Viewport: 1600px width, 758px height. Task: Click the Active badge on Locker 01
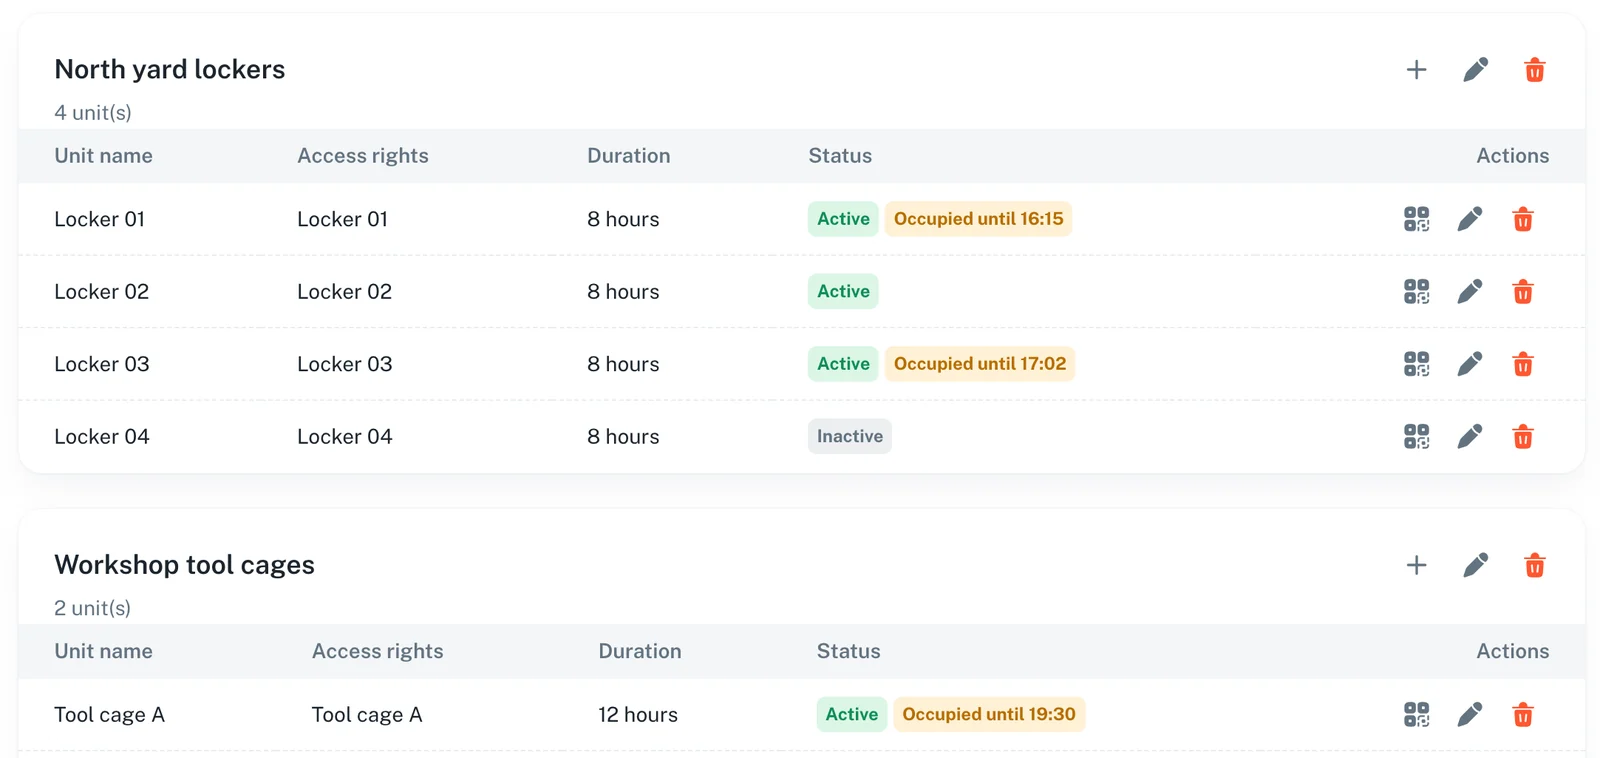tap(843, 219)
